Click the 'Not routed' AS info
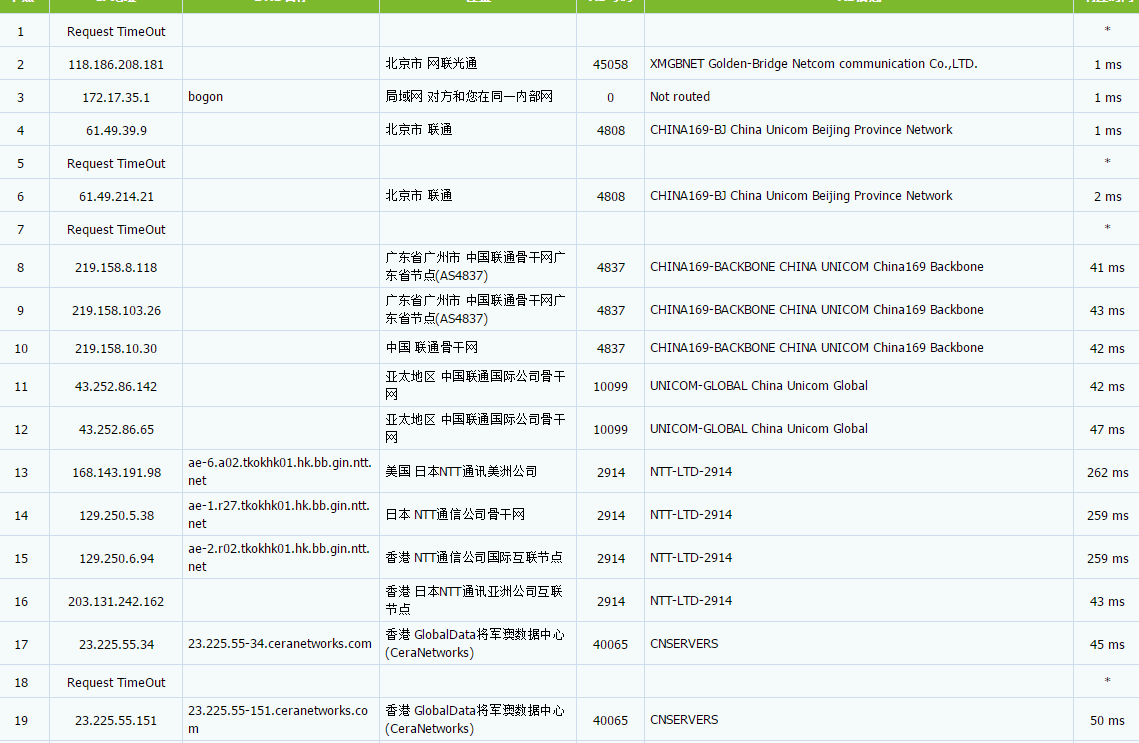The height and width of the screenshot is (743, 1139). 680,97
